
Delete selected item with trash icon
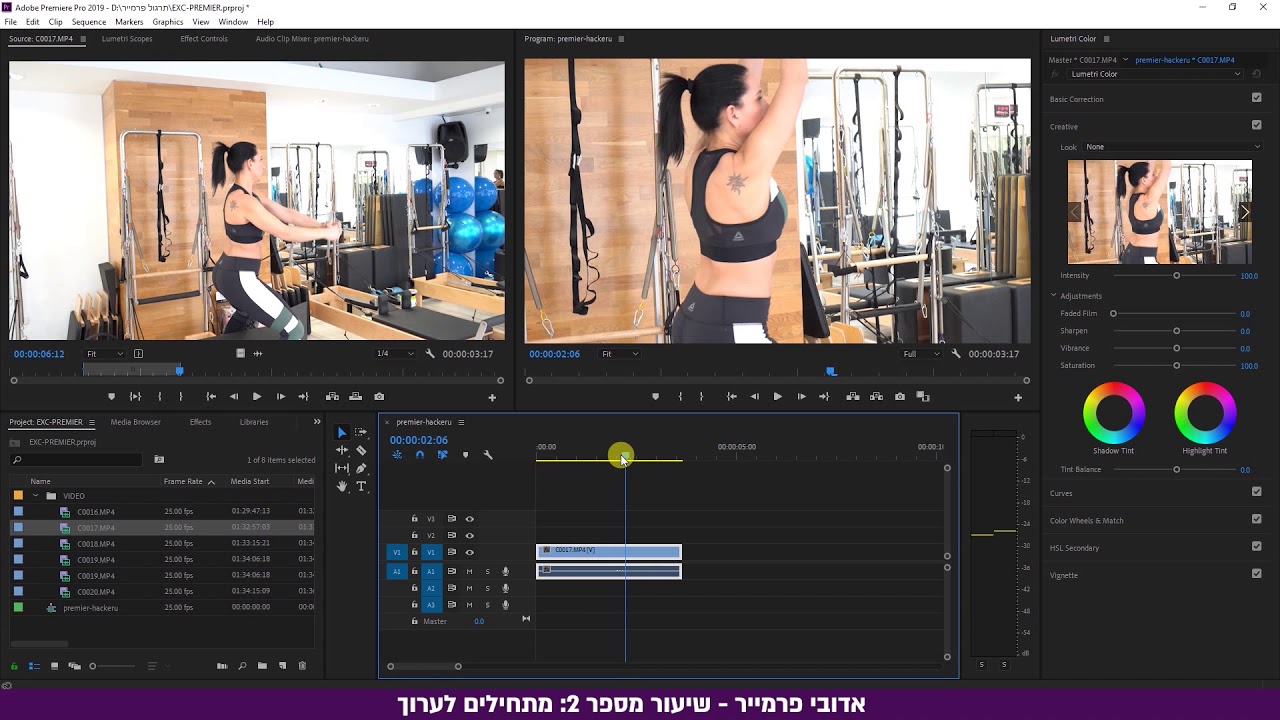pos(302,666)
